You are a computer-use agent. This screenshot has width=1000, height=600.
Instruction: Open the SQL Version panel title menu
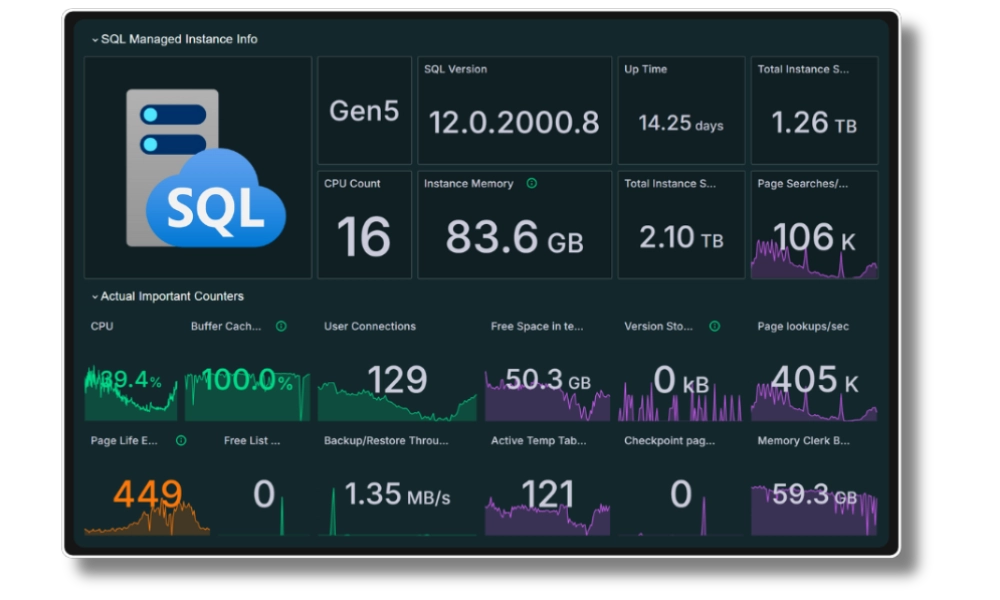coord(455,70)
